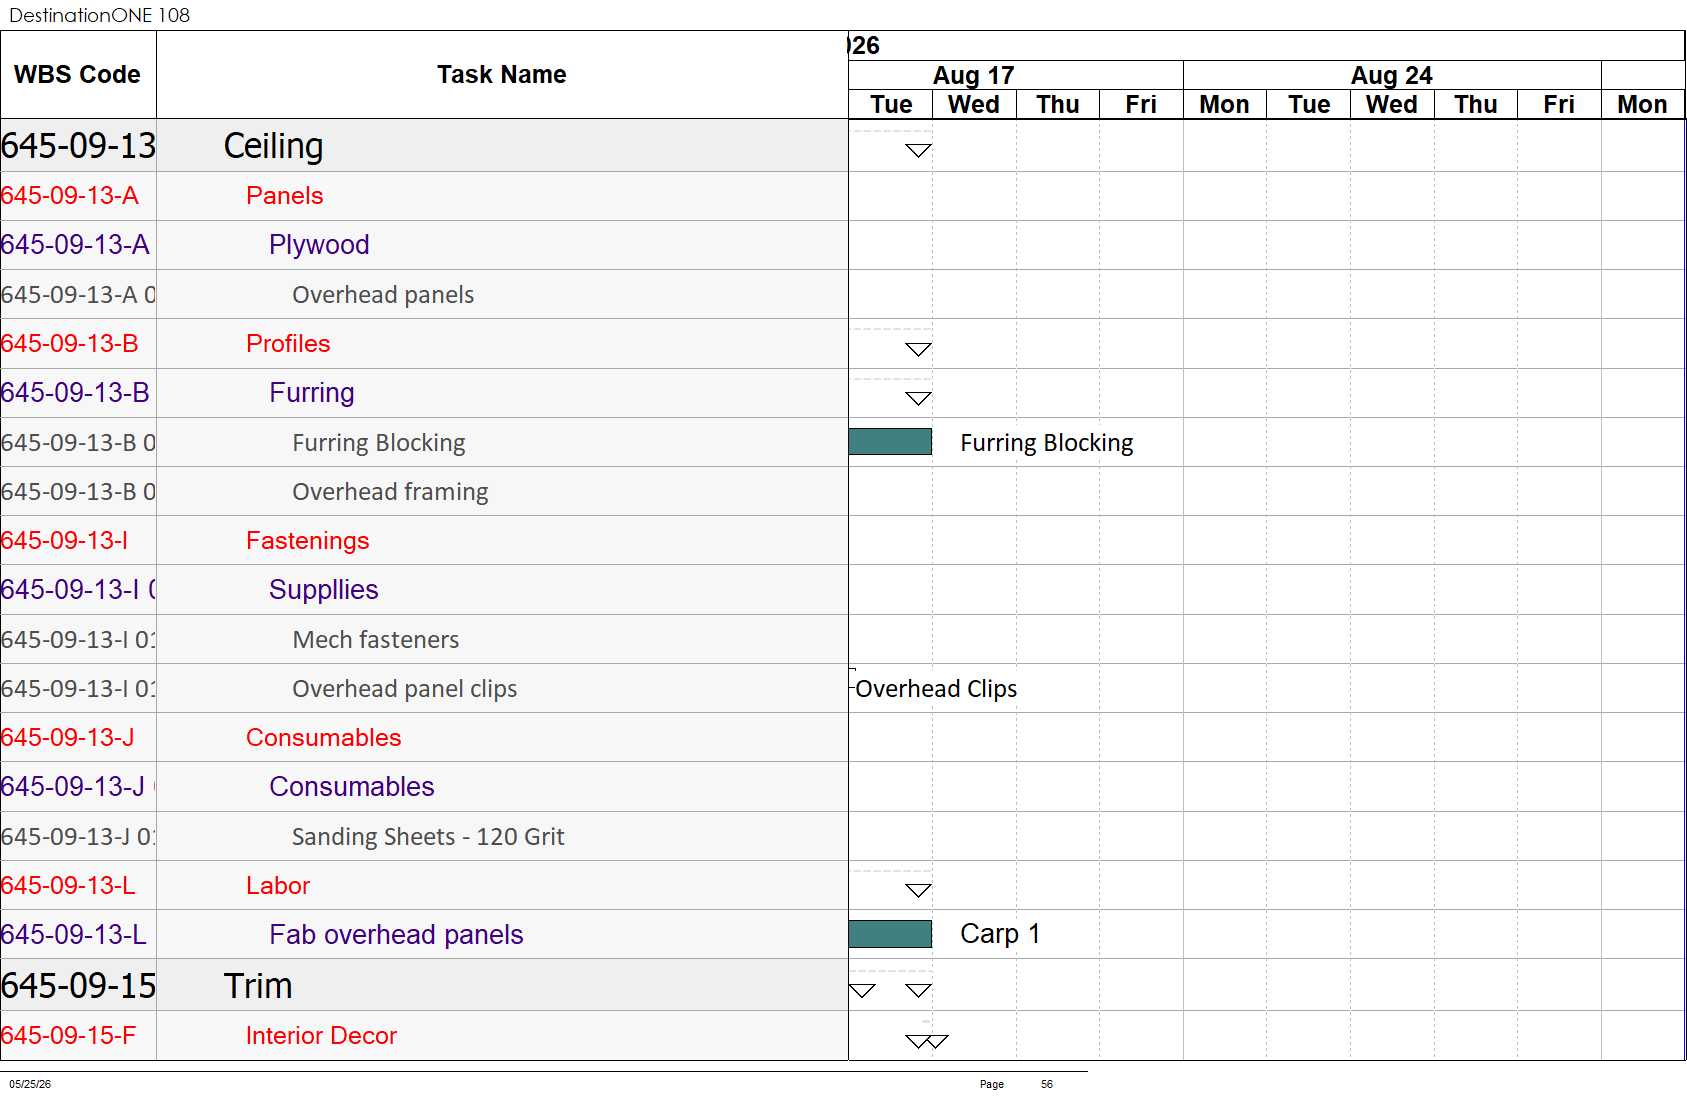The width and height of the screenshot is (1687, 1097).
Task: Click the Interior Decor double triangle marker
Action: pyautogui.click(x=927, y=1041)
